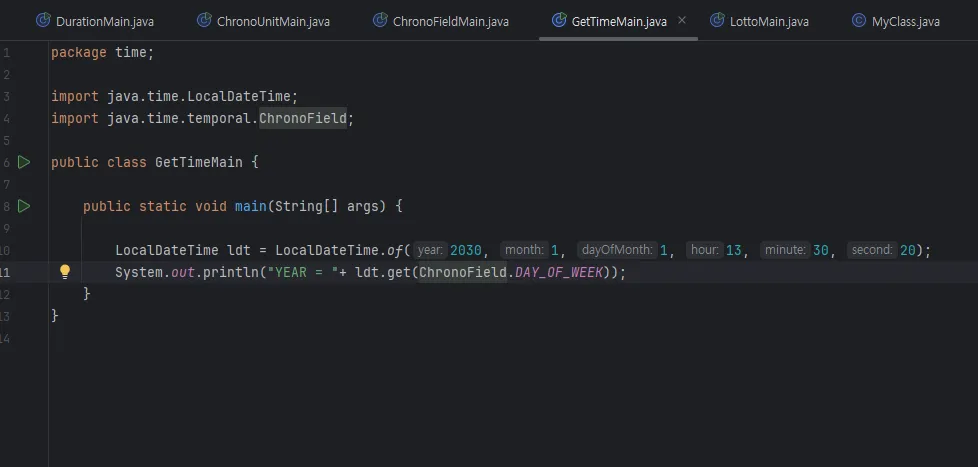Click the main method name
The width and height of the screenshot is (978, 467).
251,206
